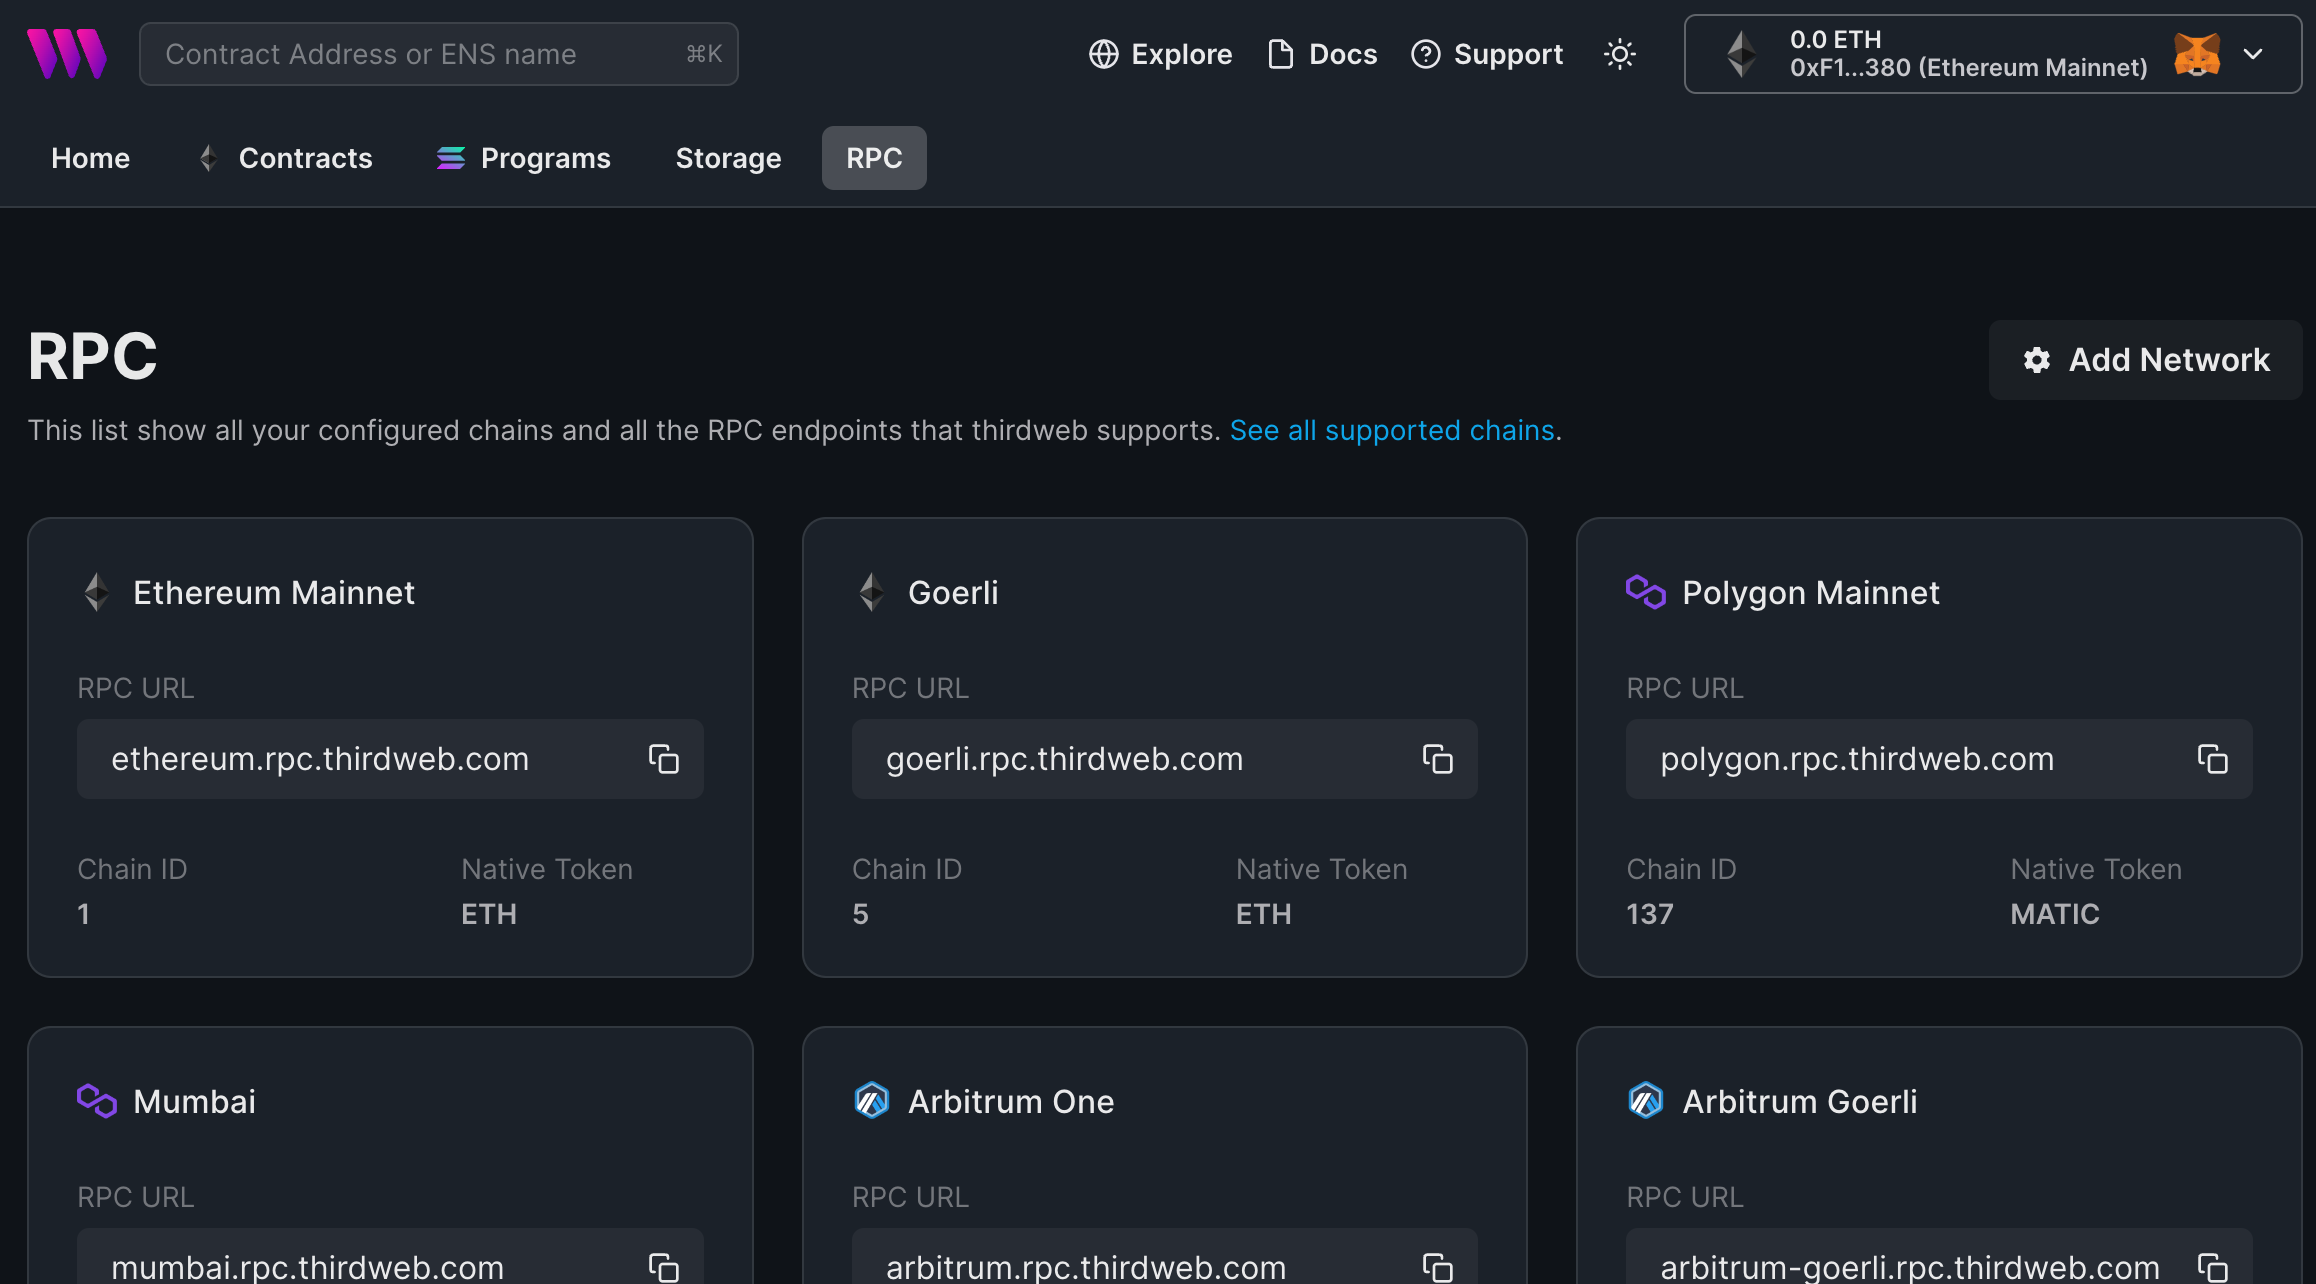Copy the arbitrum.rpc.thirdweb.com URL
The height and width of the screenshot is (1284, 2316).
click(1437, 1267)
